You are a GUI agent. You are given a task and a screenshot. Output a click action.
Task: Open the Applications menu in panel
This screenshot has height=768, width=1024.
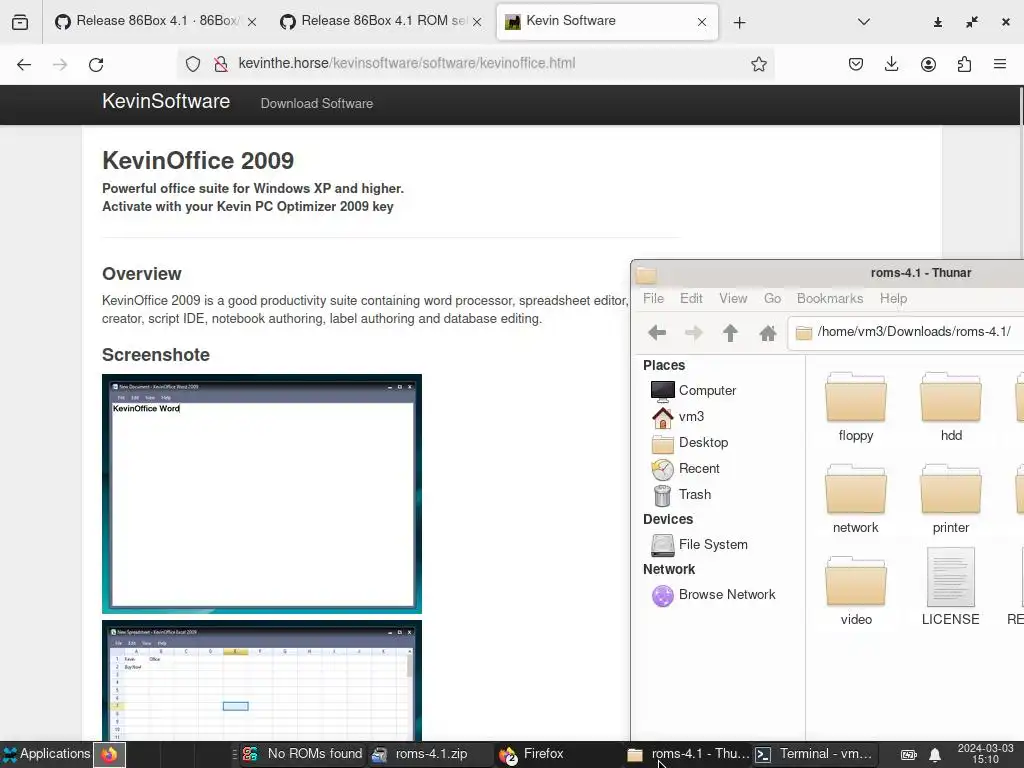tap(46, 754)
